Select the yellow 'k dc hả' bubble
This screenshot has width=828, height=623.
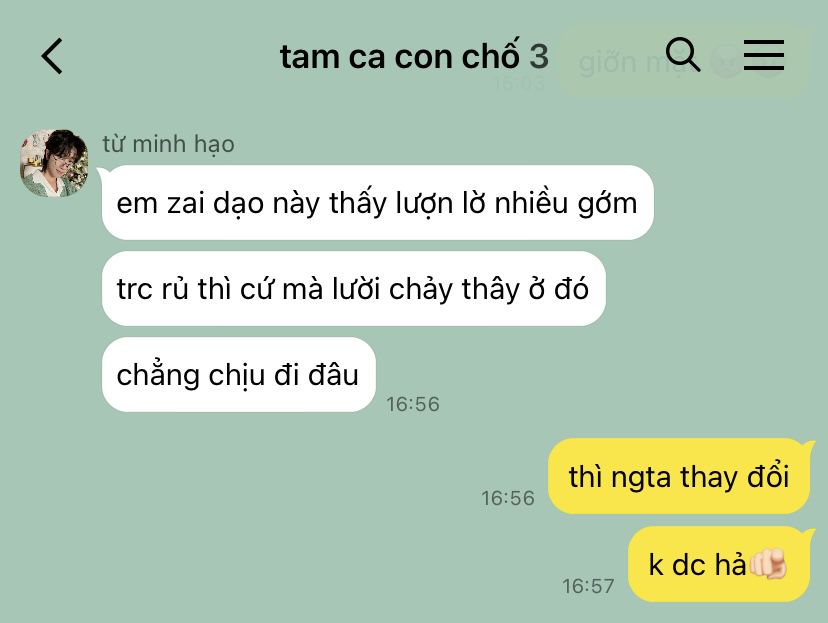point(719,564)
